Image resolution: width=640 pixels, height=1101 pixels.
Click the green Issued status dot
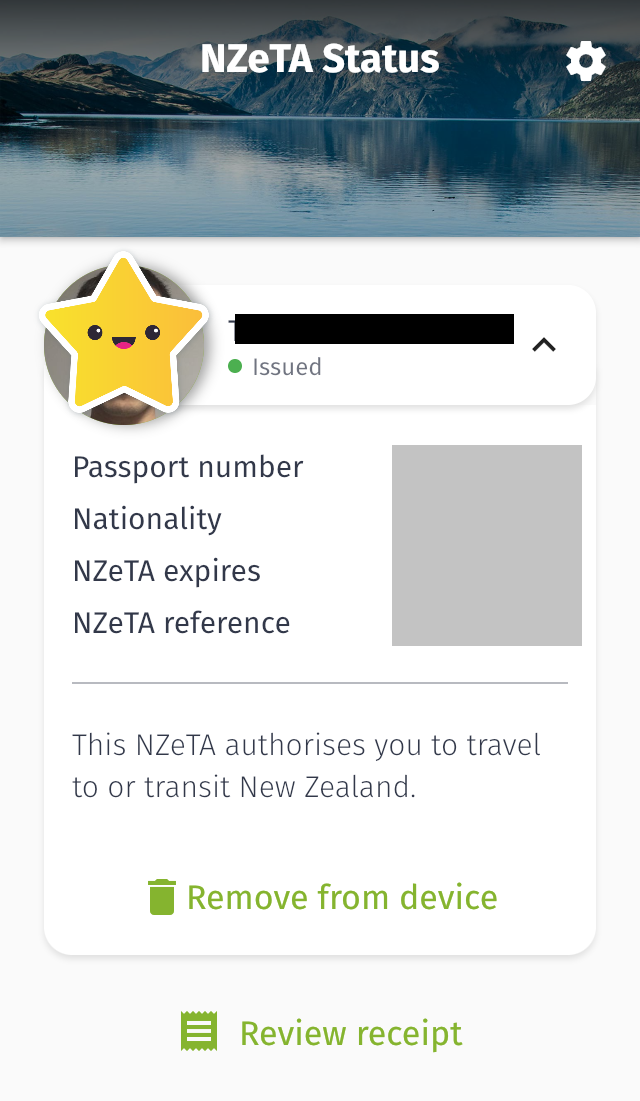pos(235,366)
